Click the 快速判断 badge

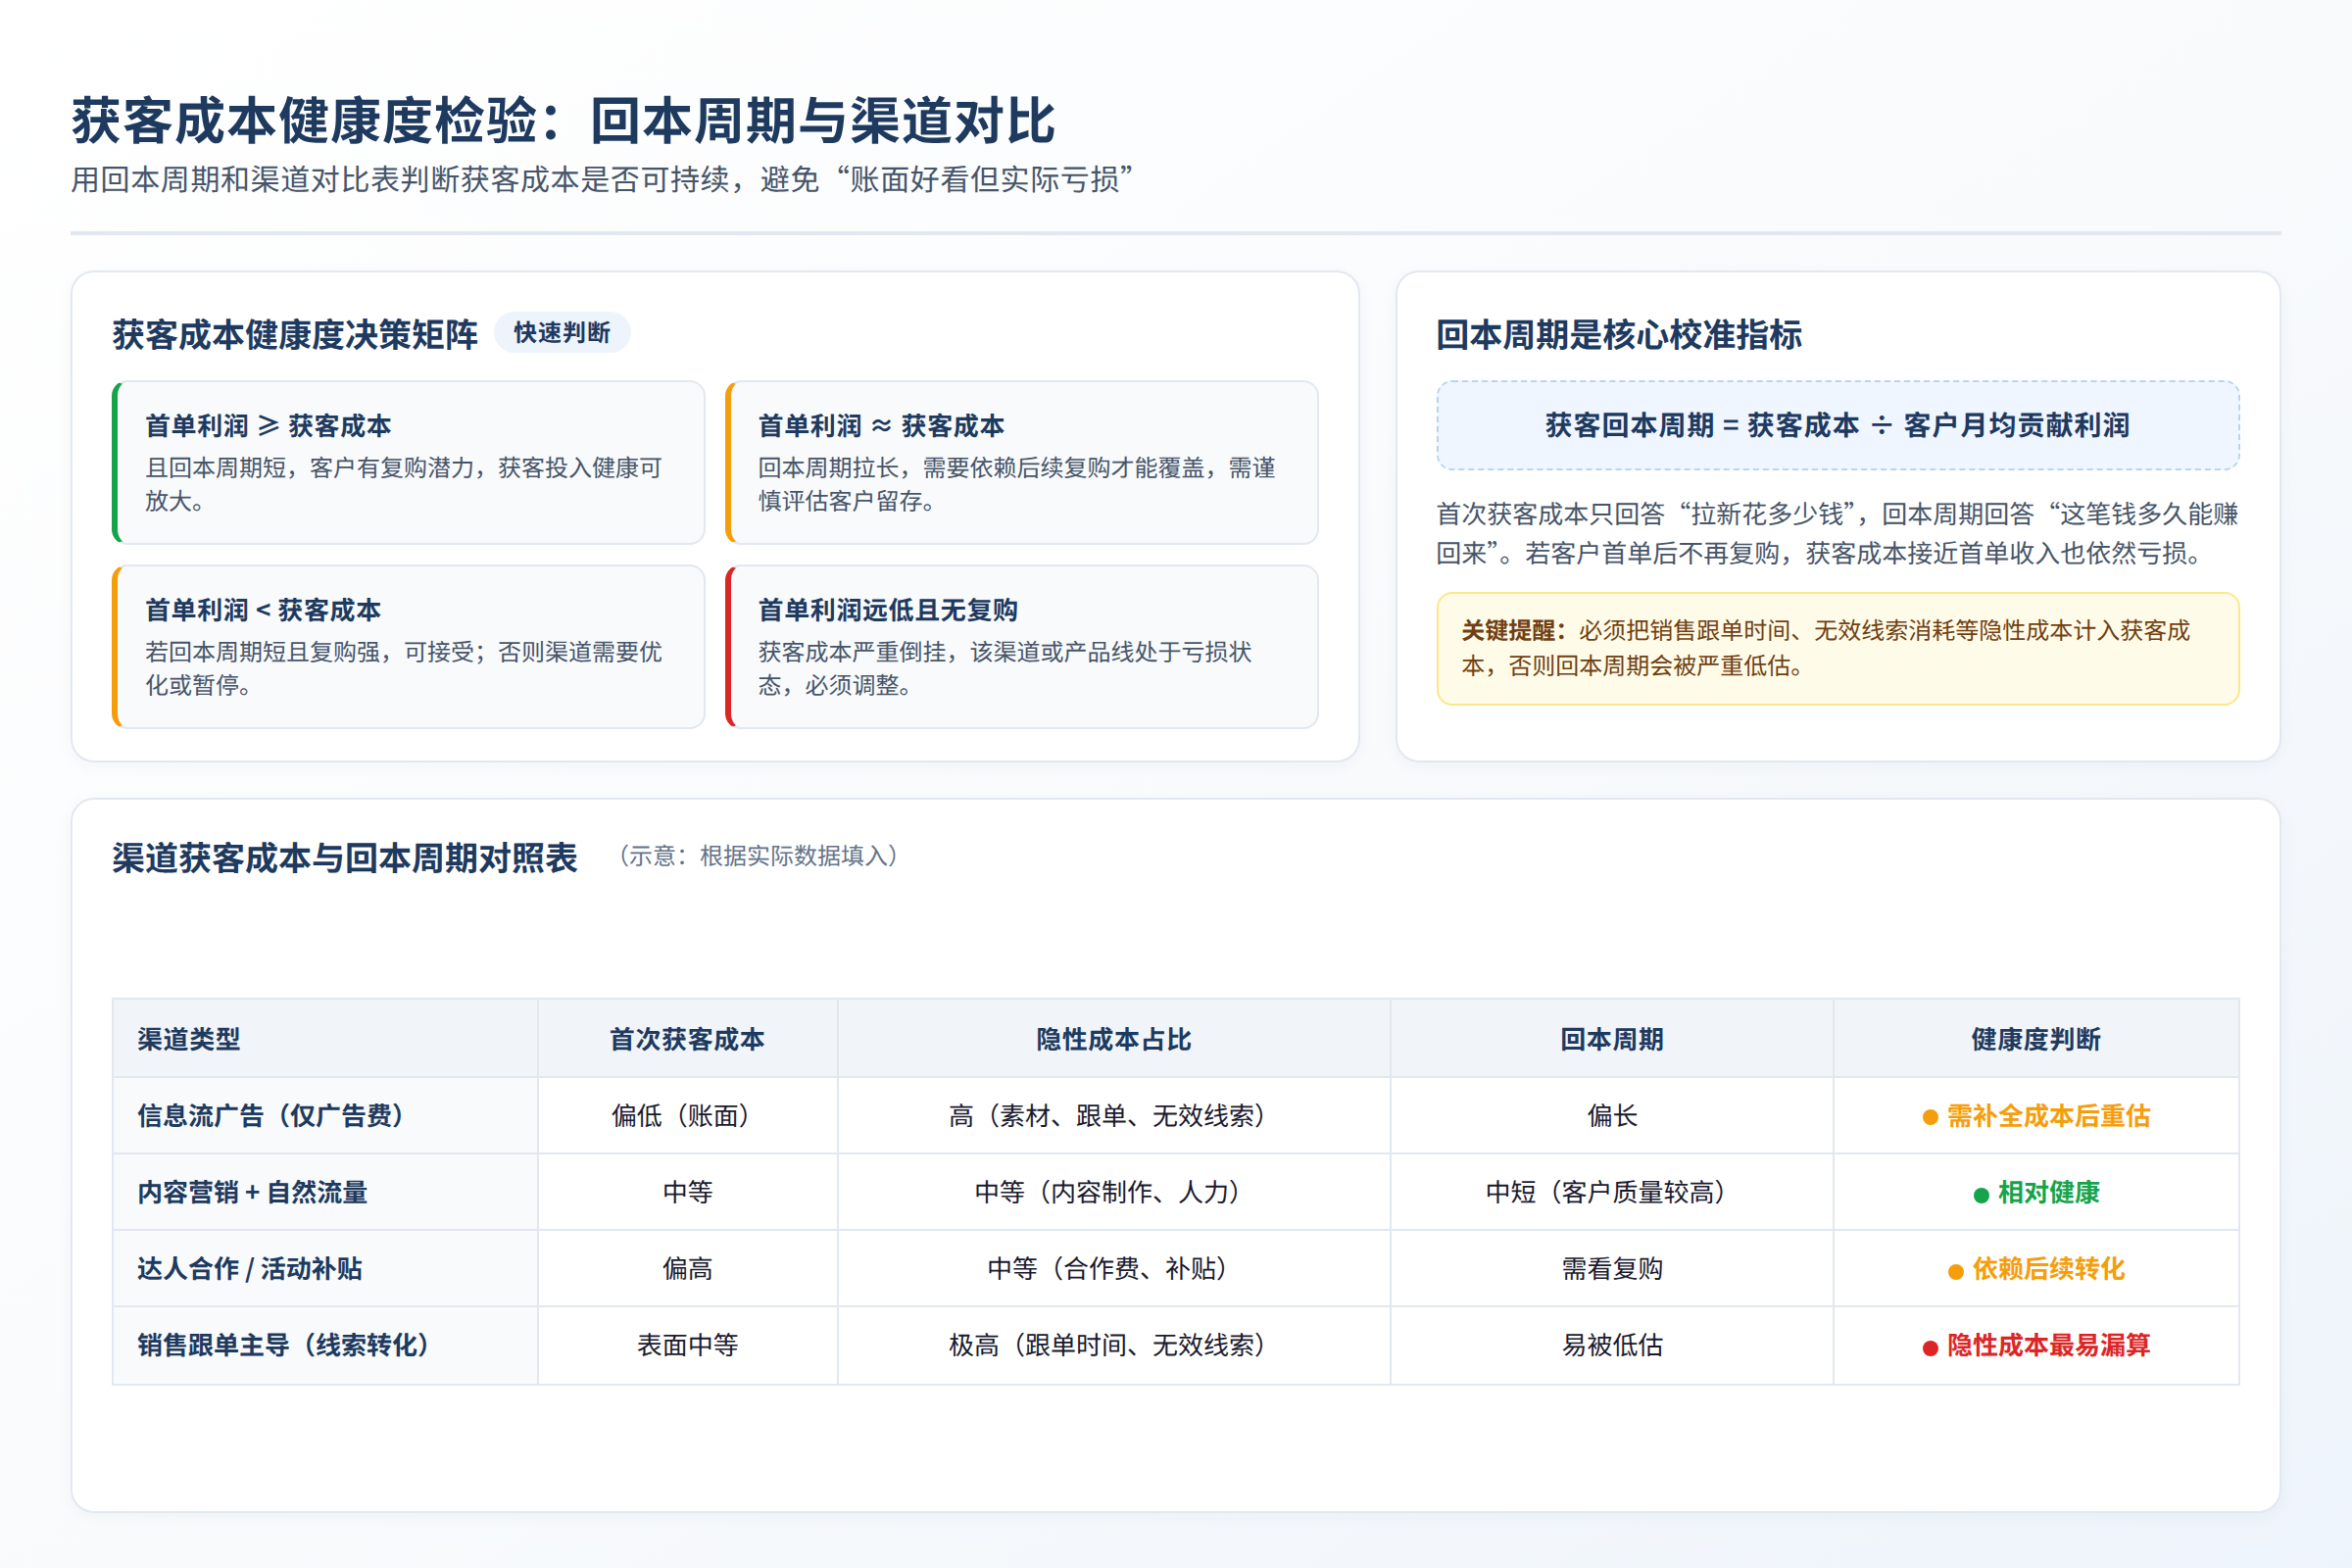point(562,333)
